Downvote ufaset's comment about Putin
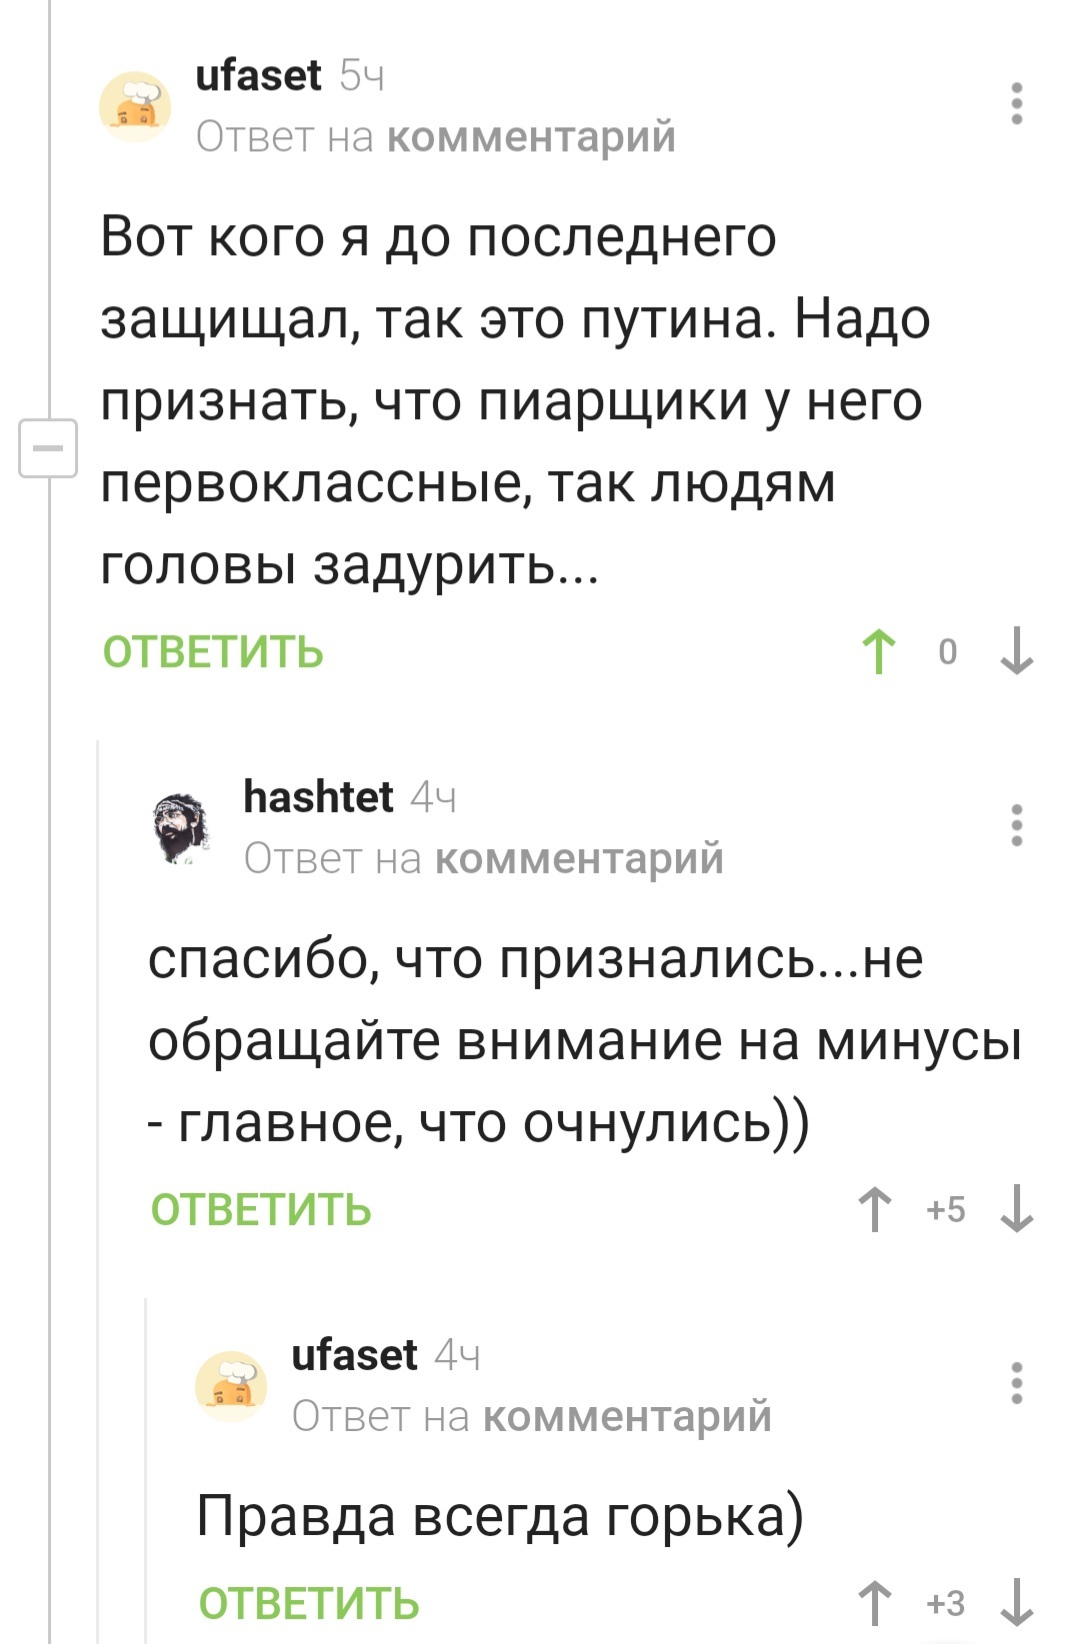The width and height of the screenshot is (1080, 1644). point(1017,652)
